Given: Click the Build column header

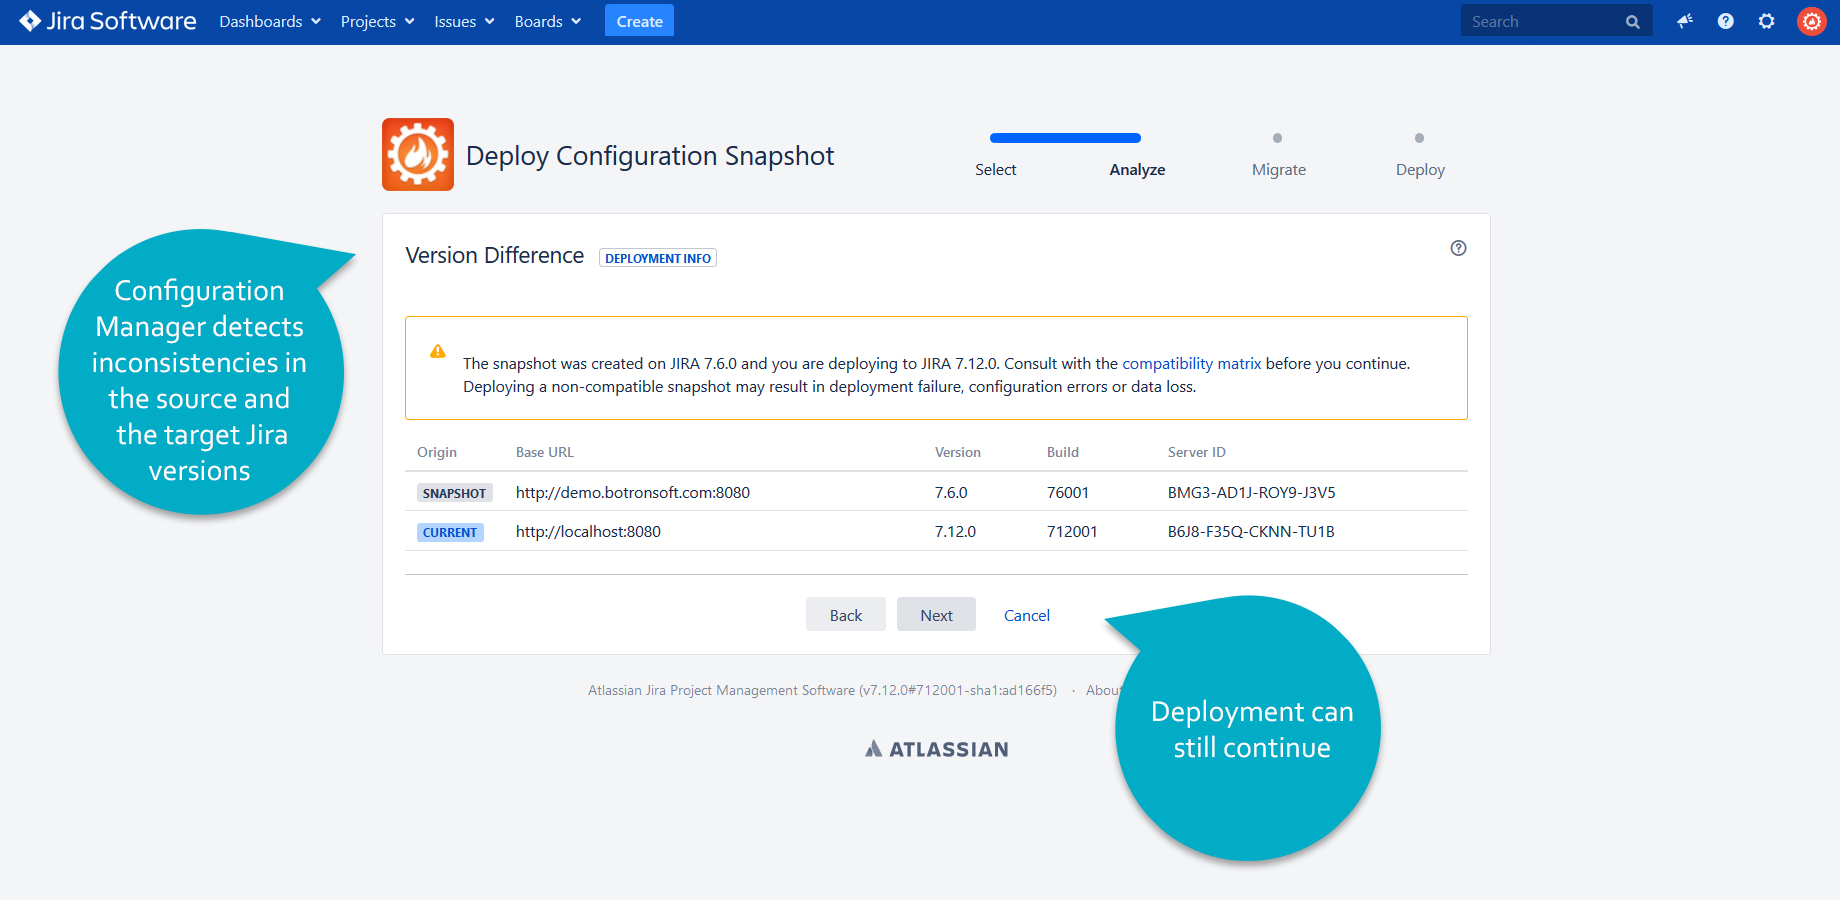Looking at the screenshot, I should pyautogui.click(x=1063, y=452).
